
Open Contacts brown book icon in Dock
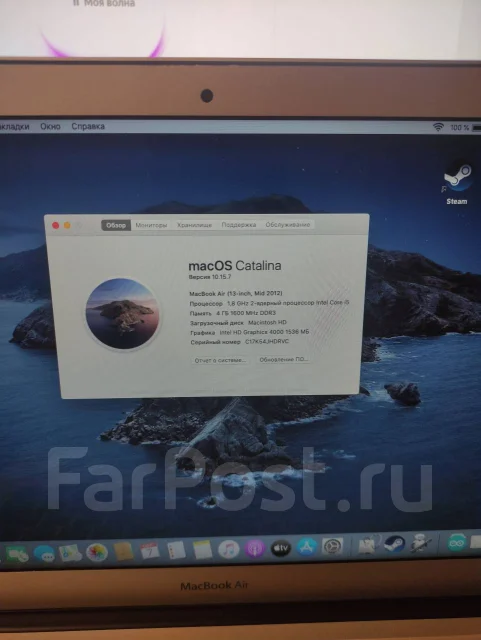coord(123,551)
